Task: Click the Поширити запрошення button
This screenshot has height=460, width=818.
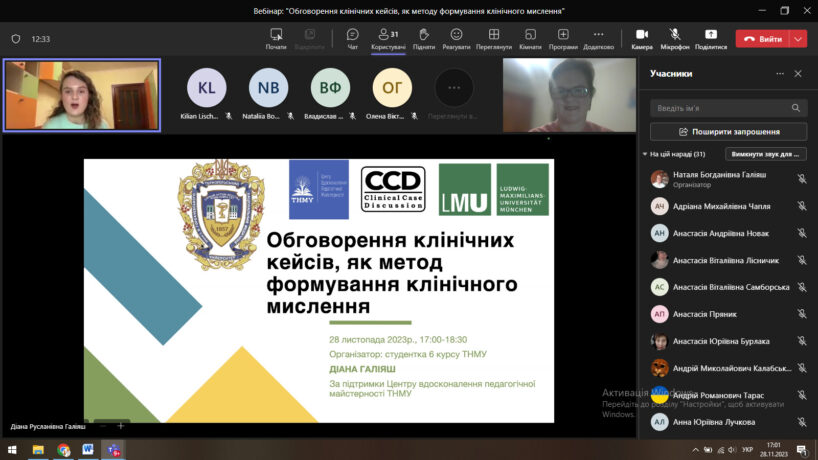Action: point(728,131)
